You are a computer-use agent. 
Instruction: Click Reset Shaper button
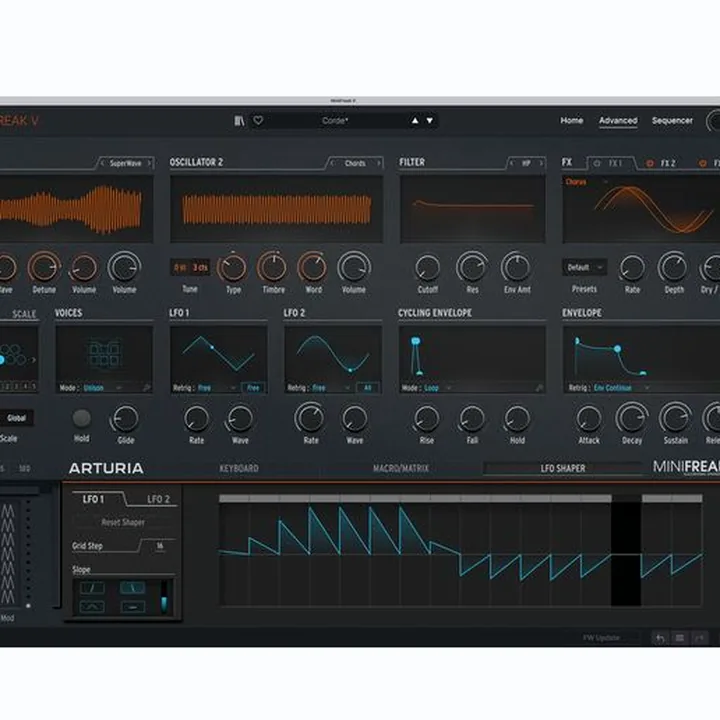pos(123,522)
